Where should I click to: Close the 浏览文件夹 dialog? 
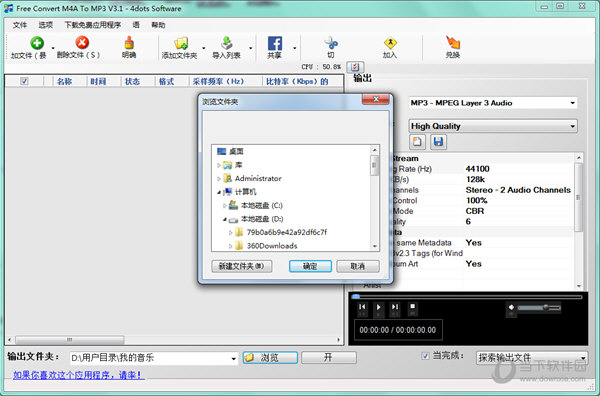(x=376, y=99)
